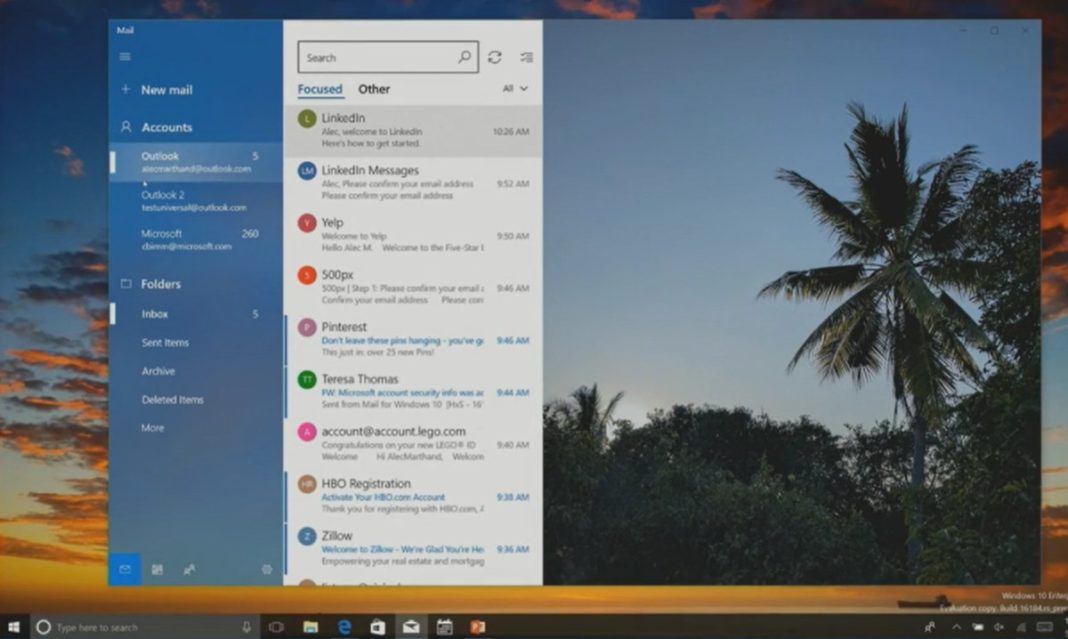The width and height of the screenshot is (1068, 639).
Task: Open the message filter options icon
Action: tap(527, 57)
